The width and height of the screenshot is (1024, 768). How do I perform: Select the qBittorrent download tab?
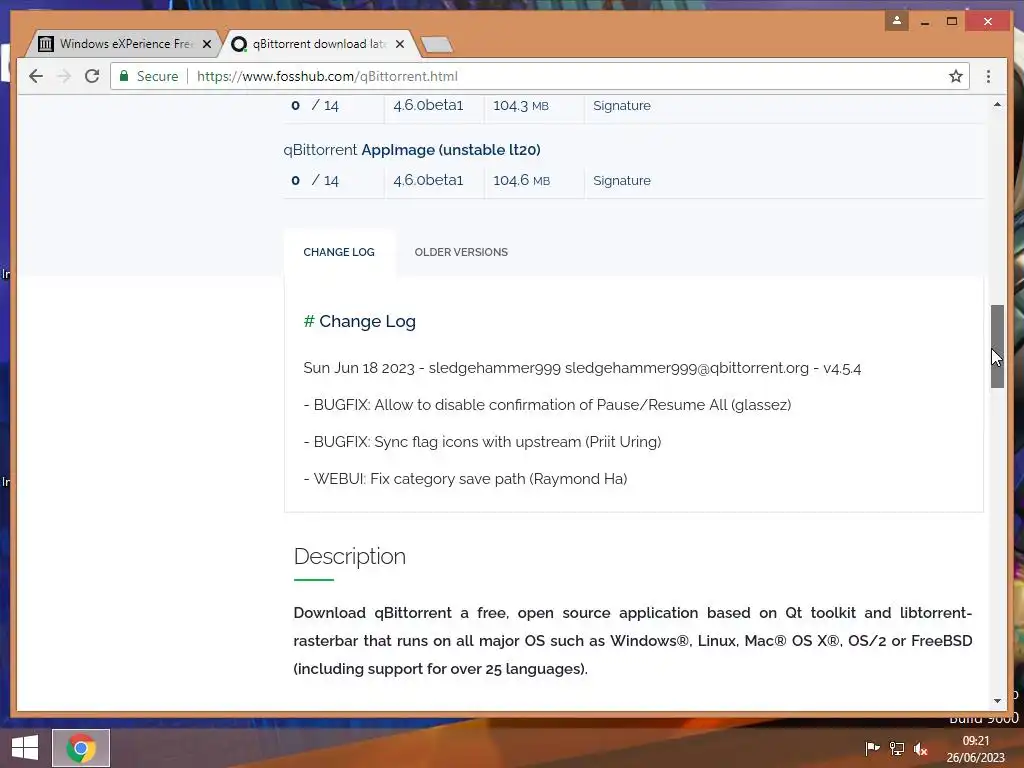click(x=319, y=44)
